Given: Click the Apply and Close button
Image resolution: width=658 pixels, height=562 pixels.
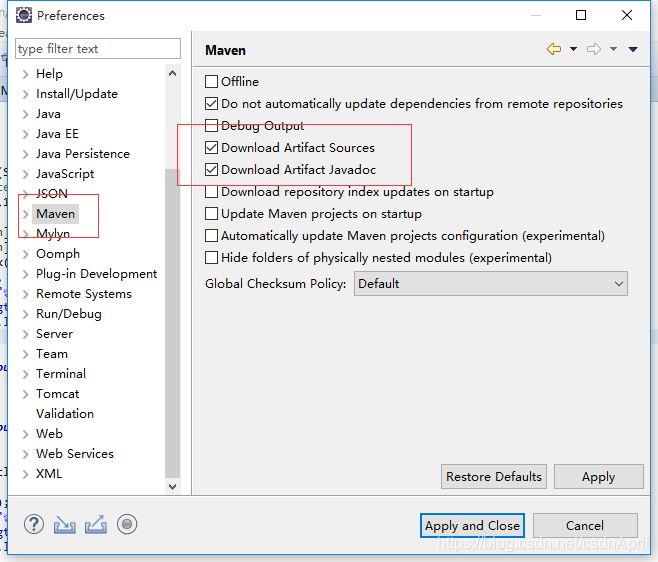Looking at the screenshot, I should [472, 525].
